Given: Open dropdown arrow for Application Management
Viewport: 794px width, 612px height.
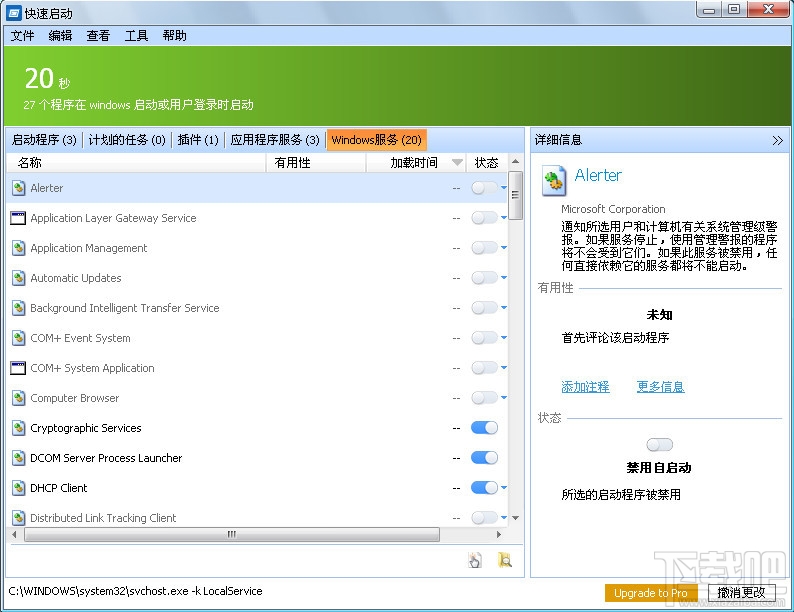Looking at the screenshot, I should pyautogui.click(x=504, y=248).
